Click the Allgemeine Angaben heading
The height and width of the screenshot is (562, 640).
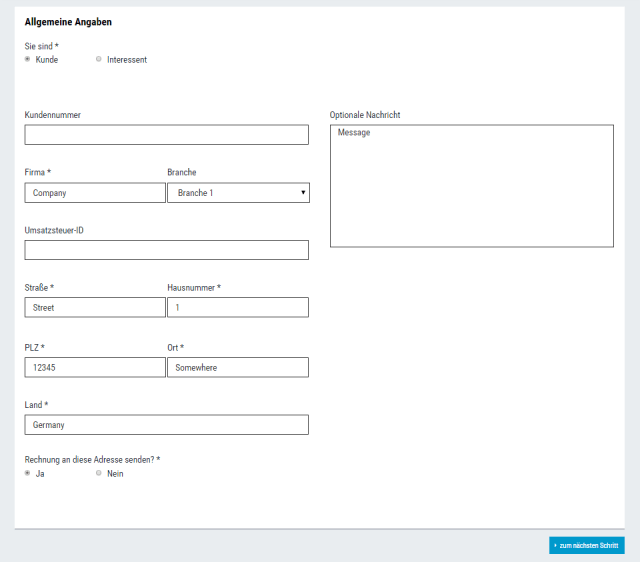pyautogui.click(x=68, y=22)
